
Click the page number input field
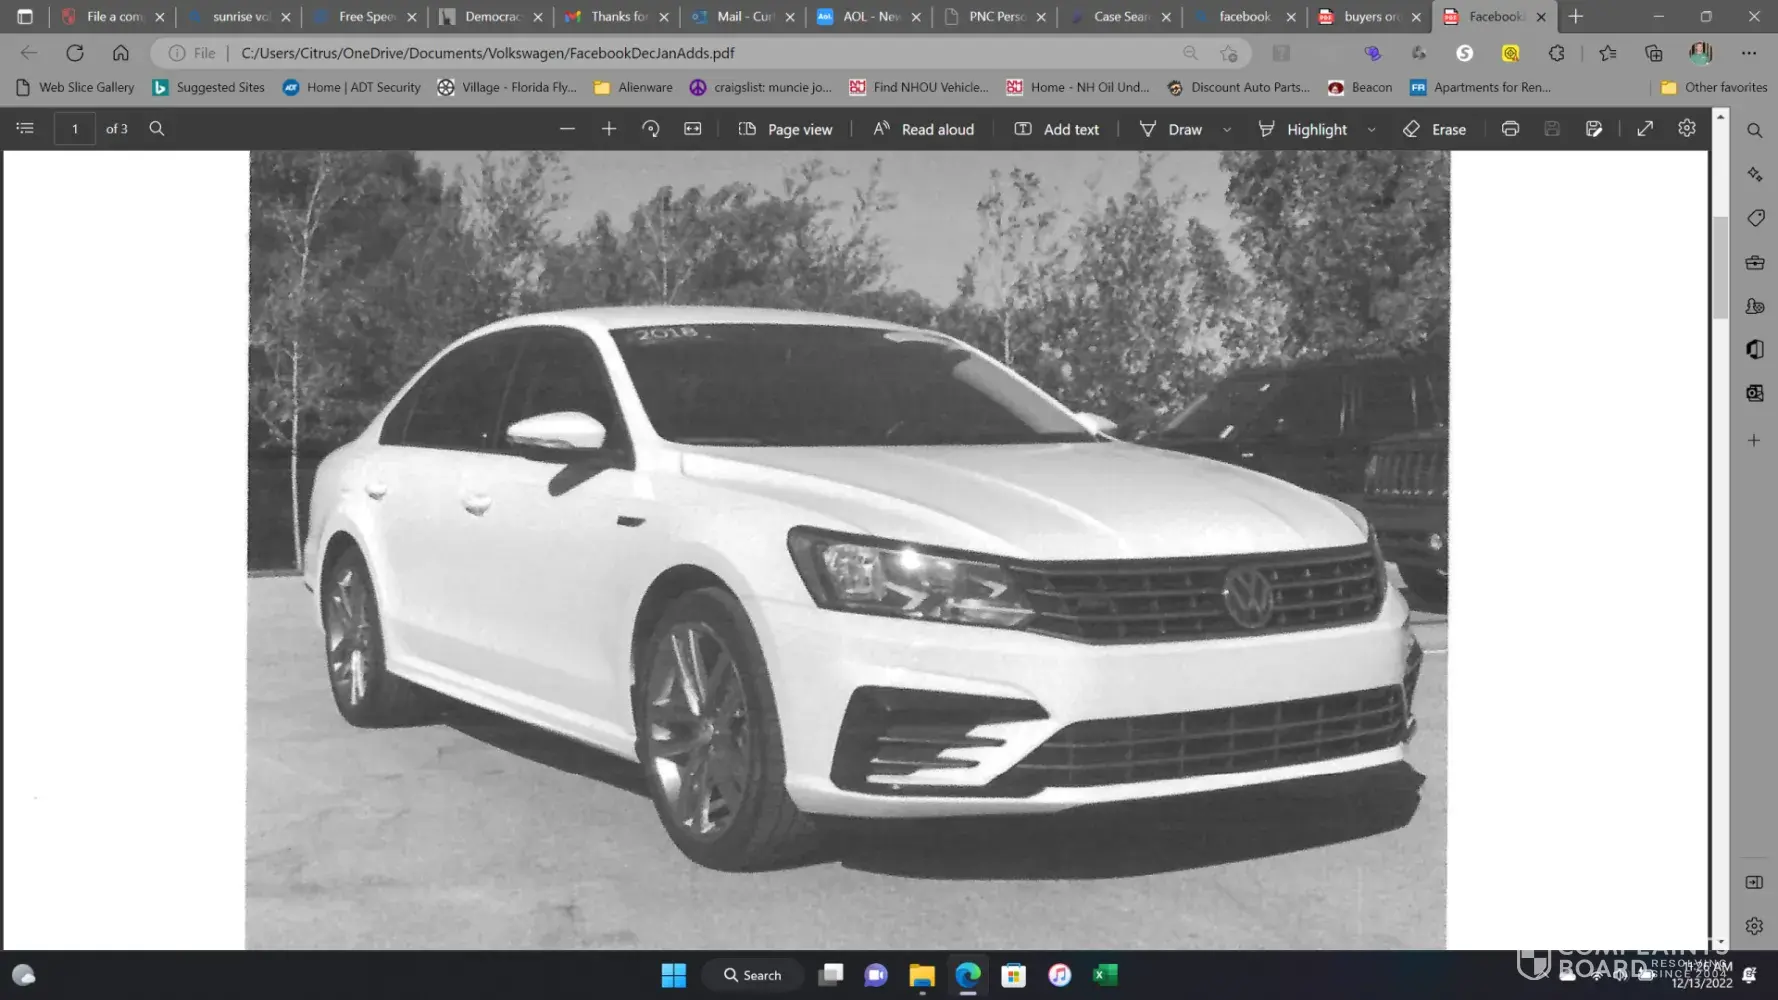click(75, 129)
